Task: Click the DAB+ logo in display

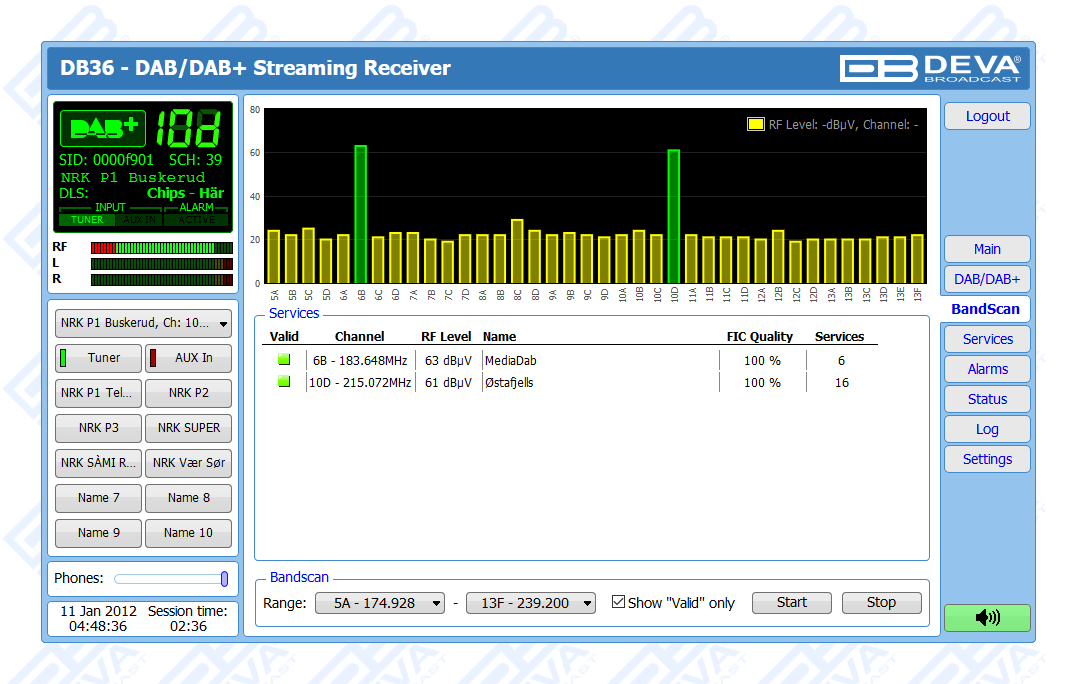Action: tap(103, 128)
